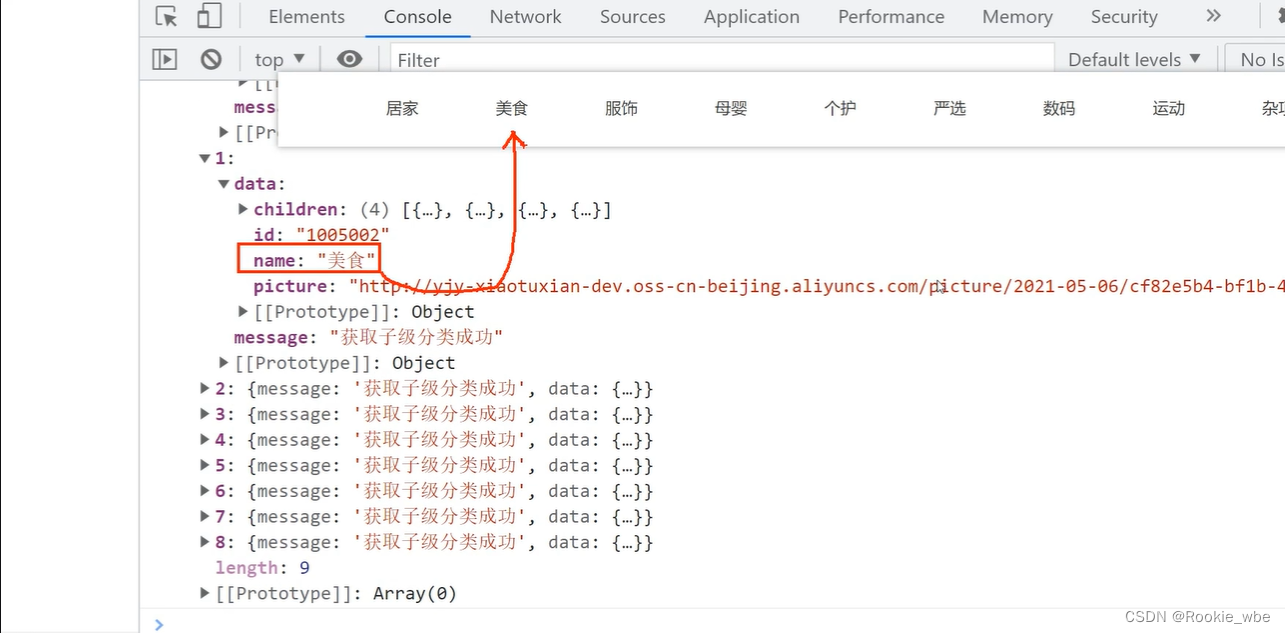This screenshot has width=1285, height=633.
Task: Open the Default levels dropdown
Action: pos(1133,60)
